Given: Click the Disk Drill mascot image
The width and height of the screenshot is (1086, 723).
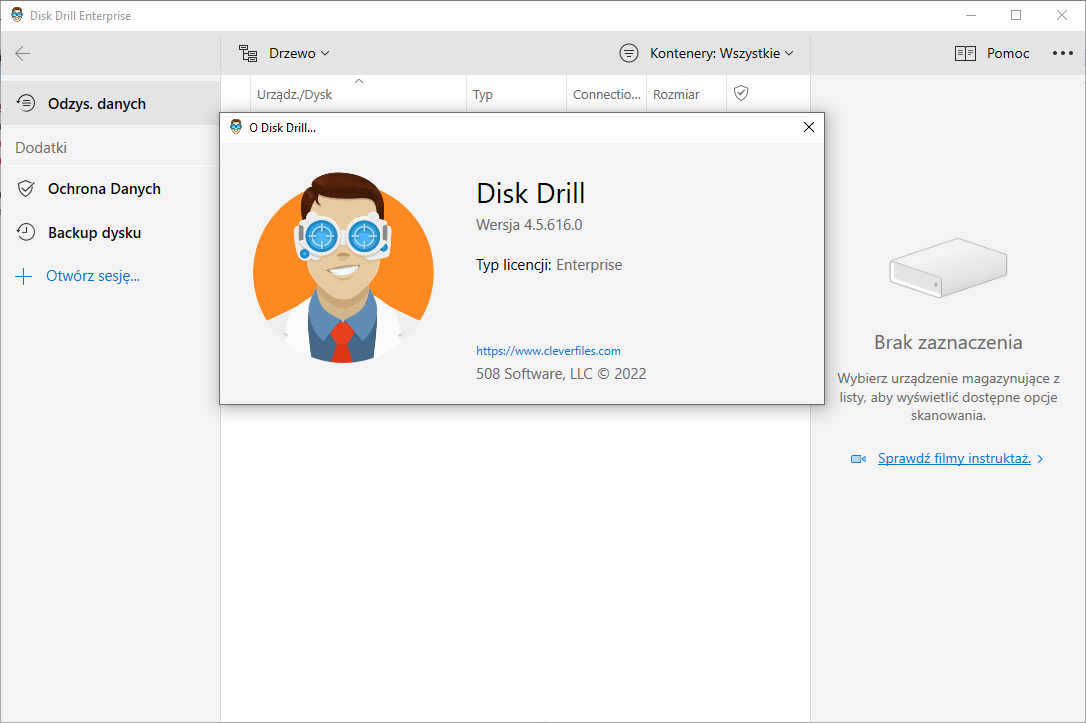Looking at the screenshot, I should 344,268.
